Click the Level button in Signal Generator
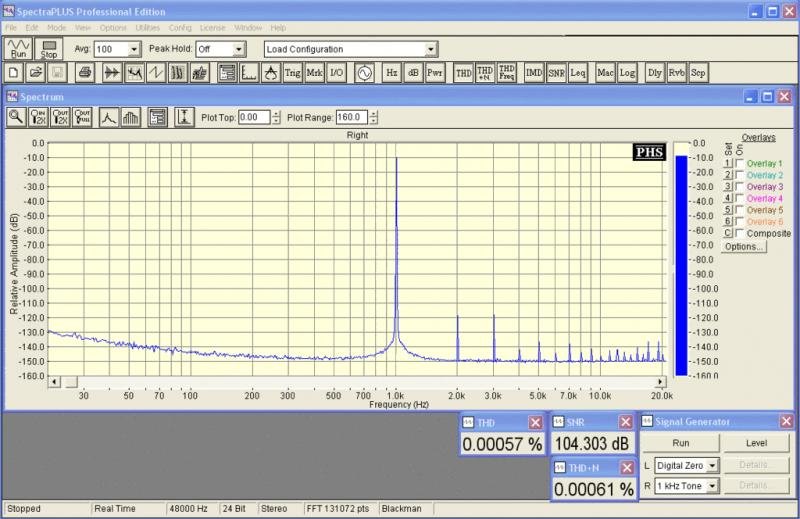Image resolution: width=800 pixels, height=519 pixels. (x=756, y=443)
